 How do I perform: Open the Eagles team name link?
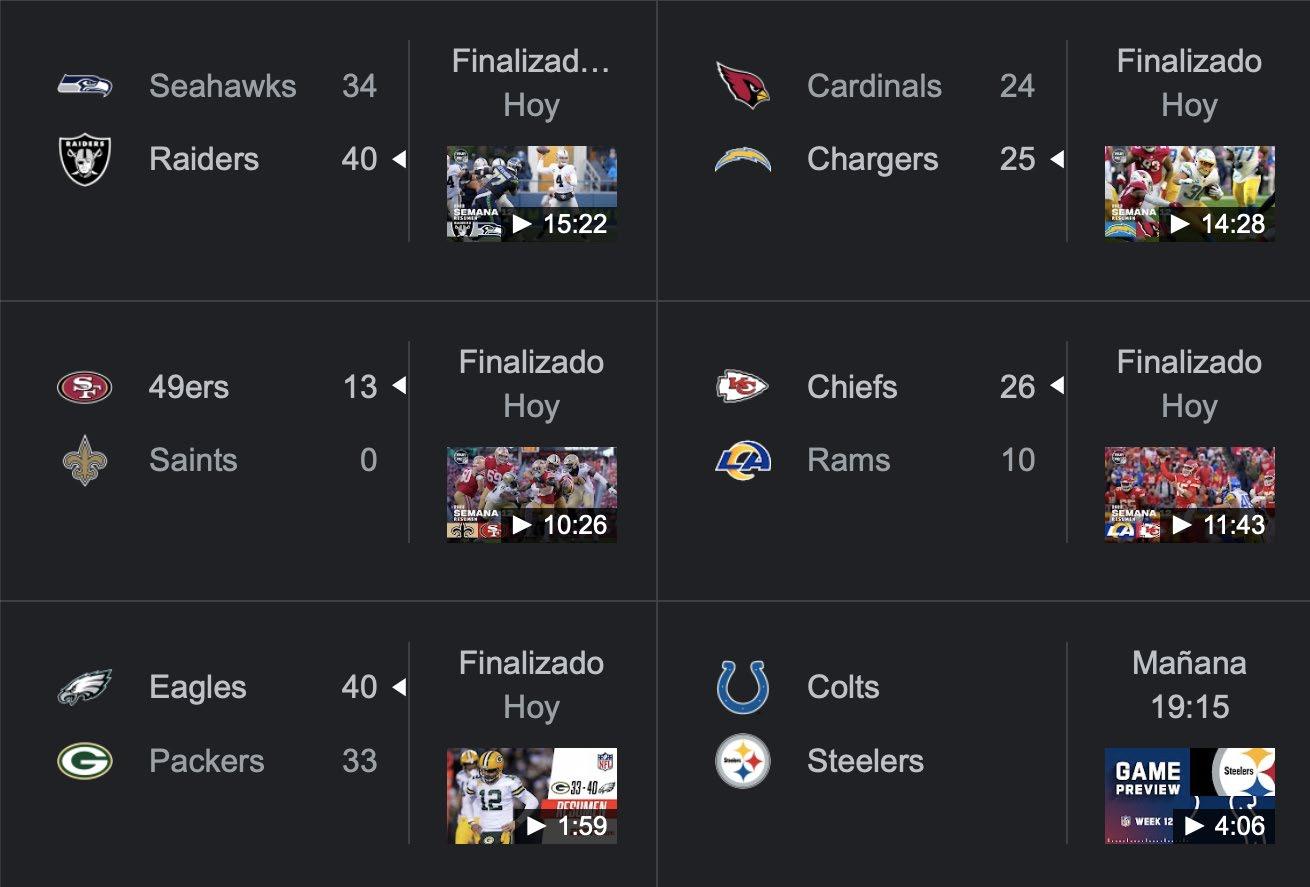198,687
